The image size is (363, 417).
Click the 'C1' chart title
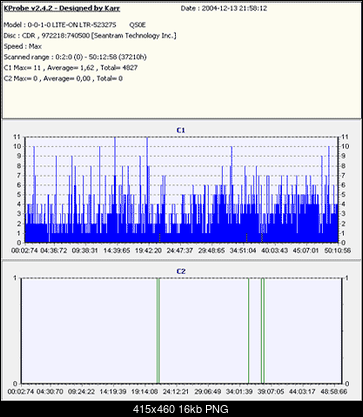click(x=181, y=130)
